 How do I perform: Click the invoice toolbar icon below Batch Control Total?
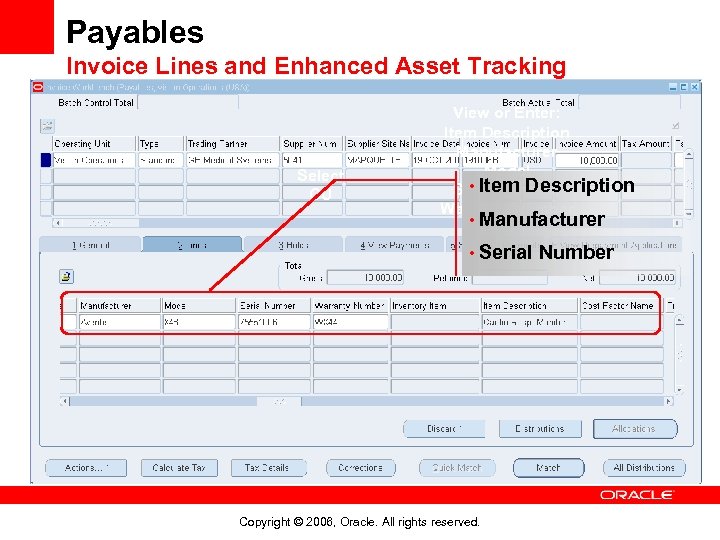[47, 125]
